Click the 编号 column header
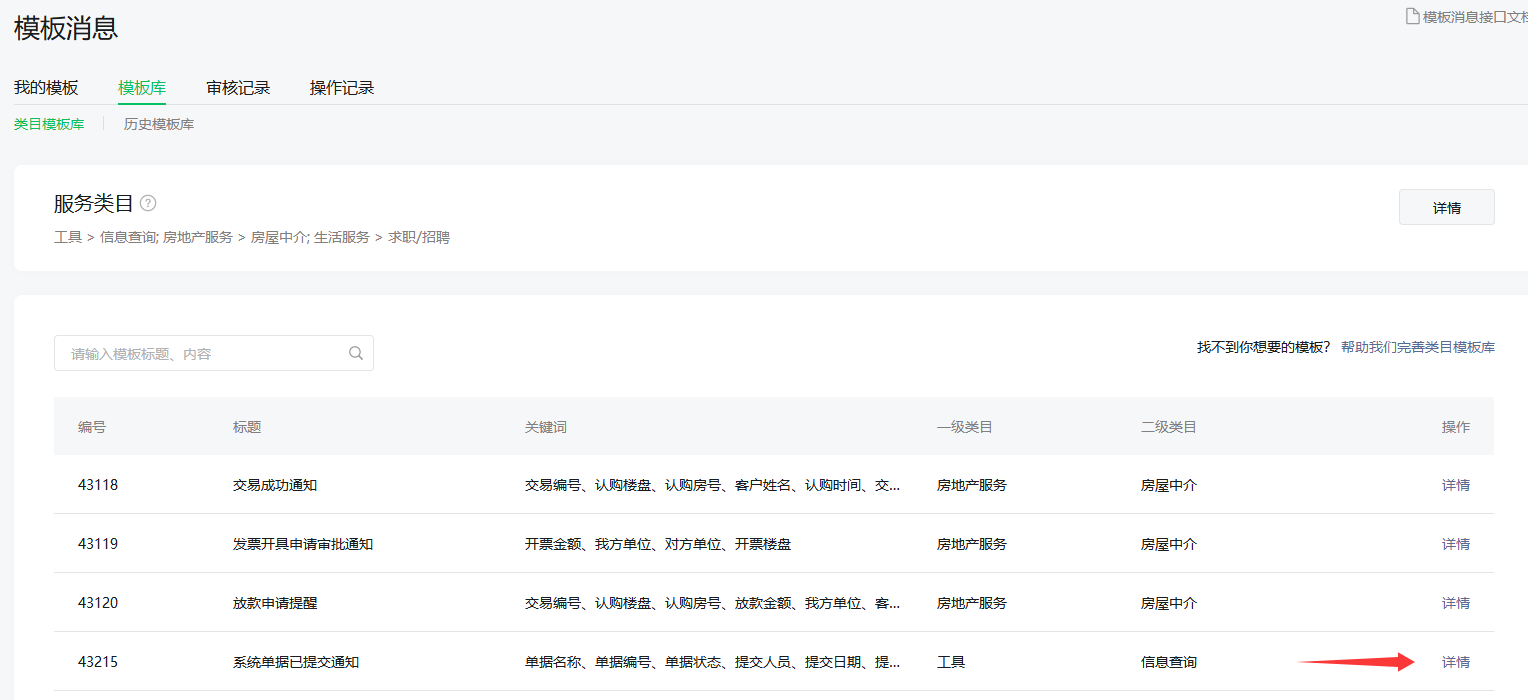1528x700 pixels. (92, 427)
